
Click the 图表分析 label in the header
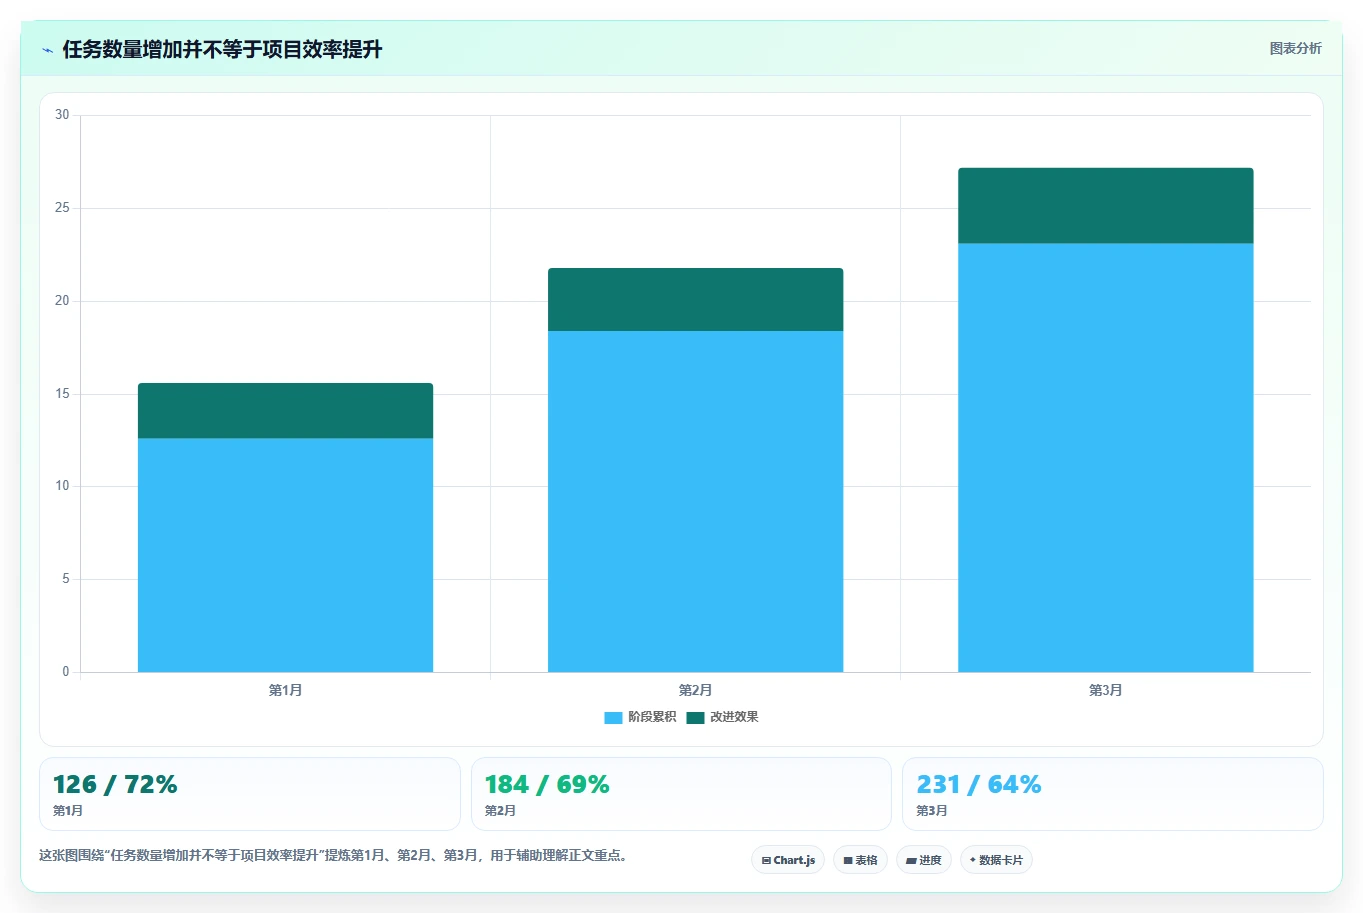click(x=1295, y=48)
